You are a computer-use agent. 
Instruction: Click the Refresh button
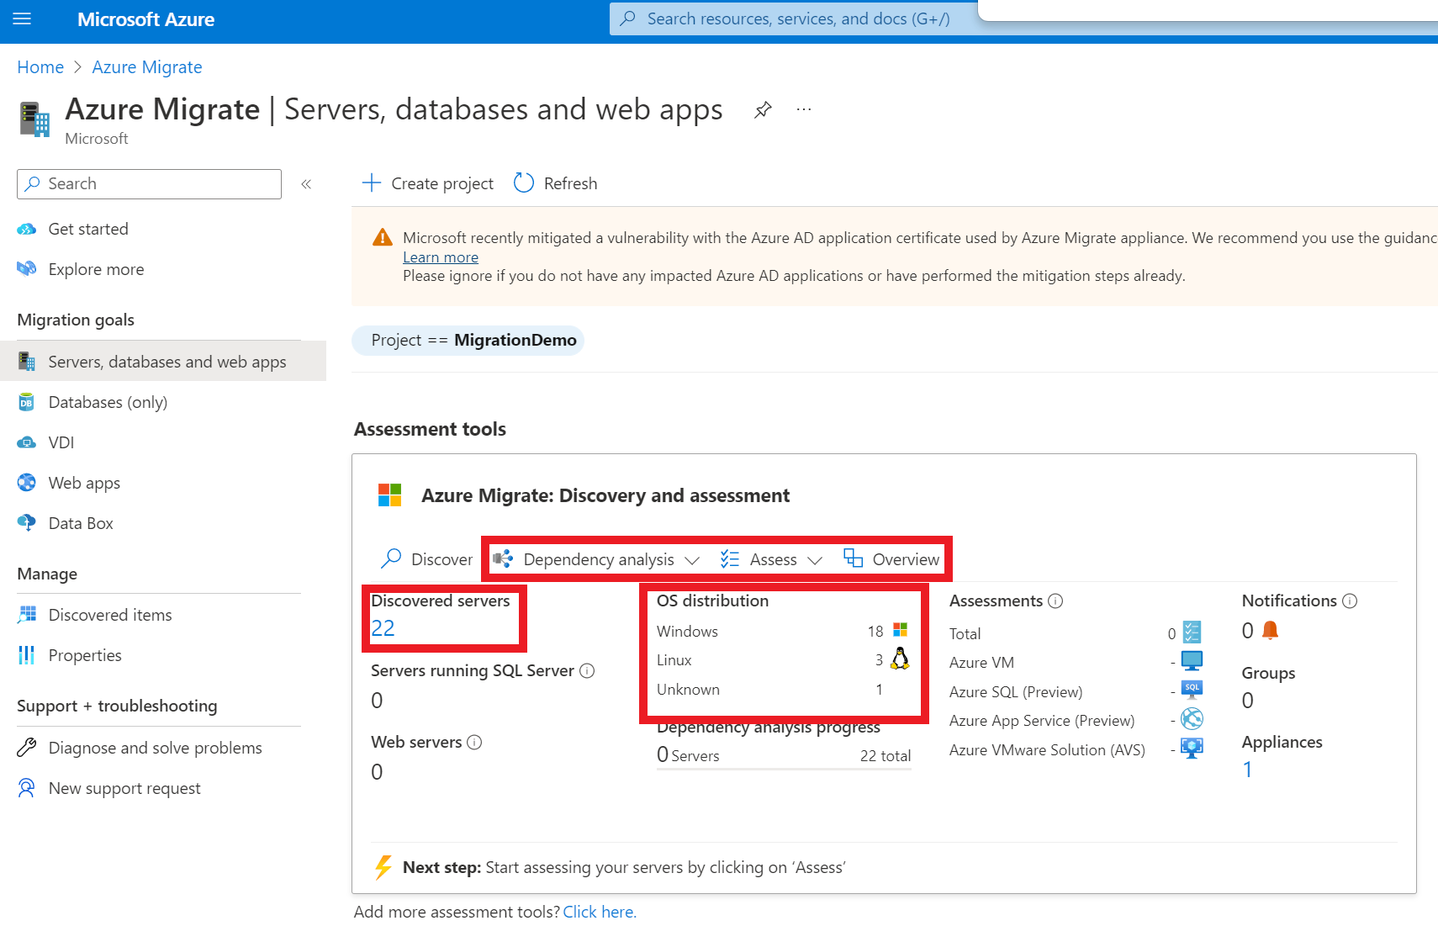(555, 183)
